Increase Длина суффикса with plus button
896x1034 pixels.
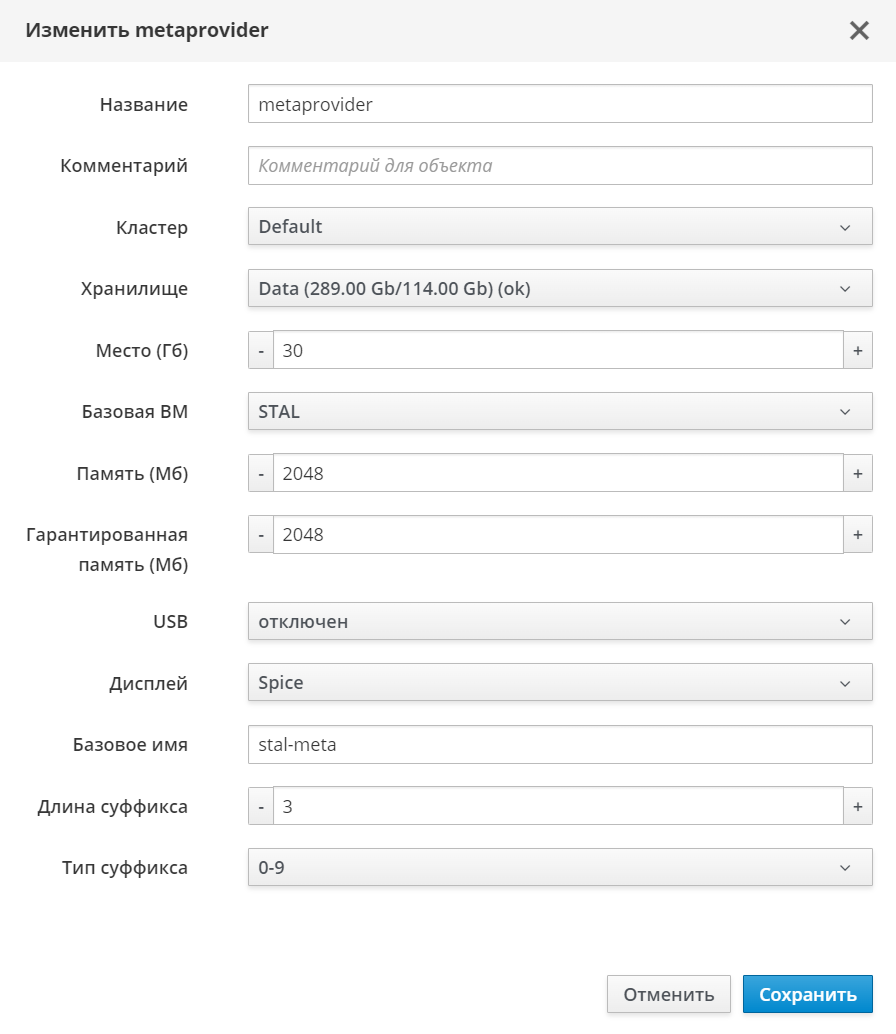pos(857,806)
